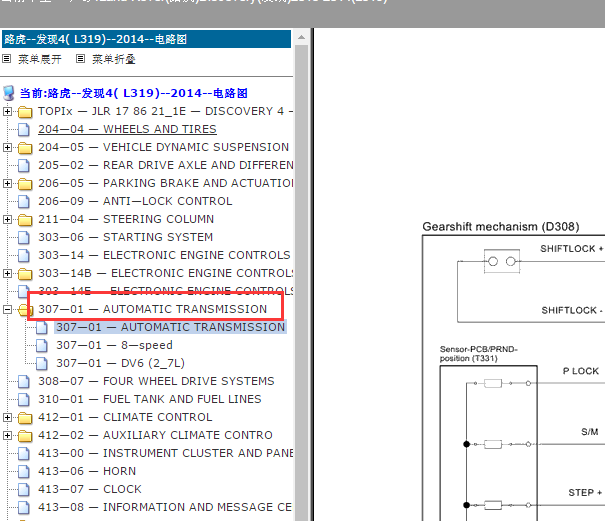Viewport: 605px width, 521px height.
Task: Select 413-08 Information and Message Center
Action: pyautogui.click(x=165, y=507)
